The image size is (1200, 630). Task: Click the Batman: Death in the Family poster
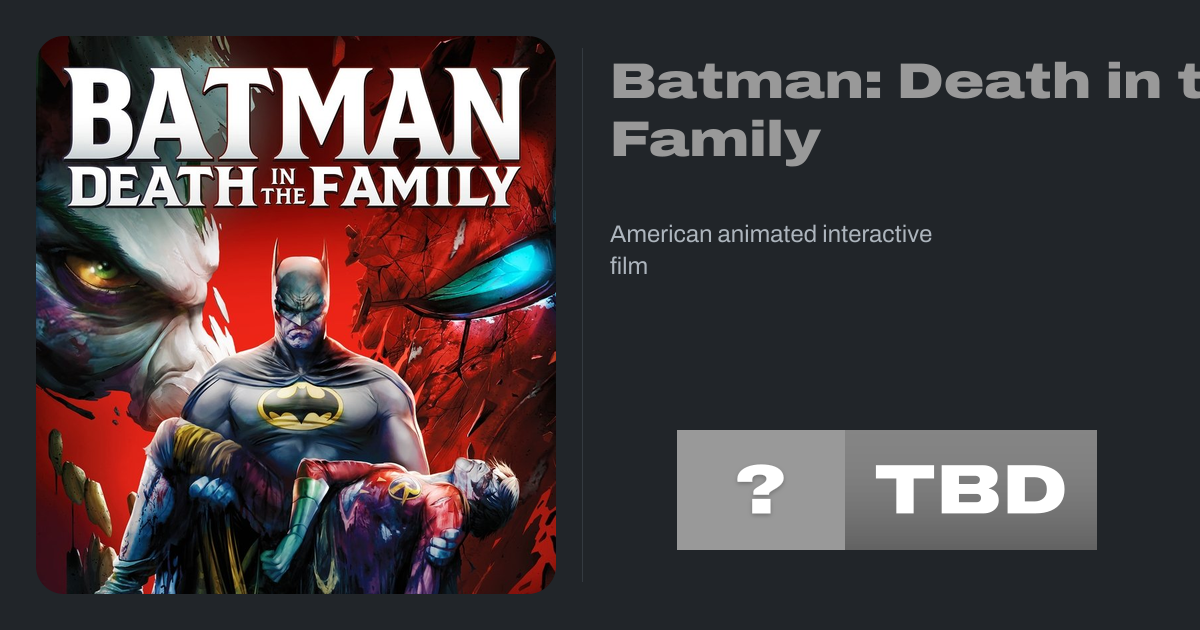coord(296,315)
